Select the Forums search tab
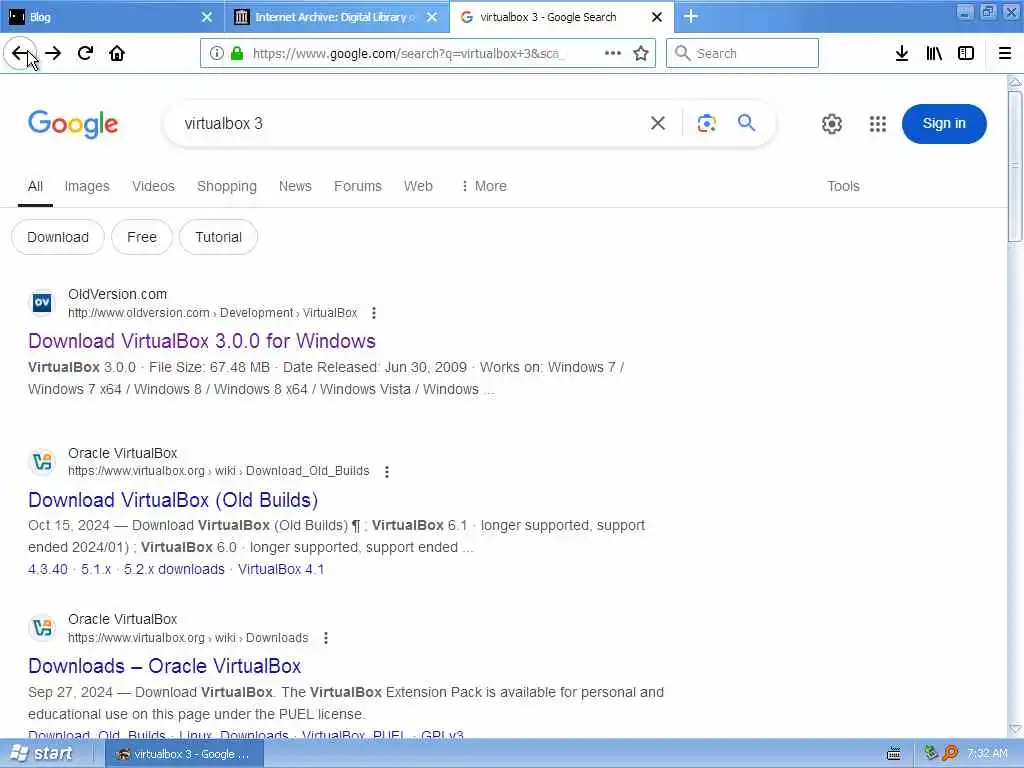This screenshot has width=1024, height=768. [x=358, y=186]
